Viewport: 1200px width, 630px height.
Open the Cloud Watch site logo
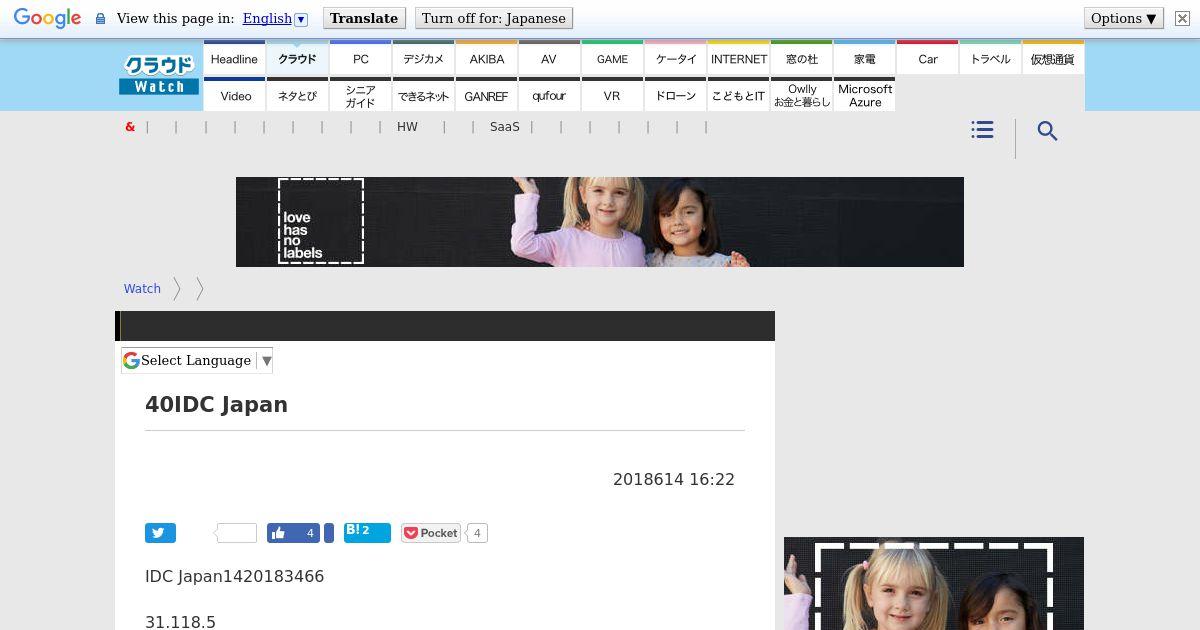pyautogui.click(x=159, y=75)
